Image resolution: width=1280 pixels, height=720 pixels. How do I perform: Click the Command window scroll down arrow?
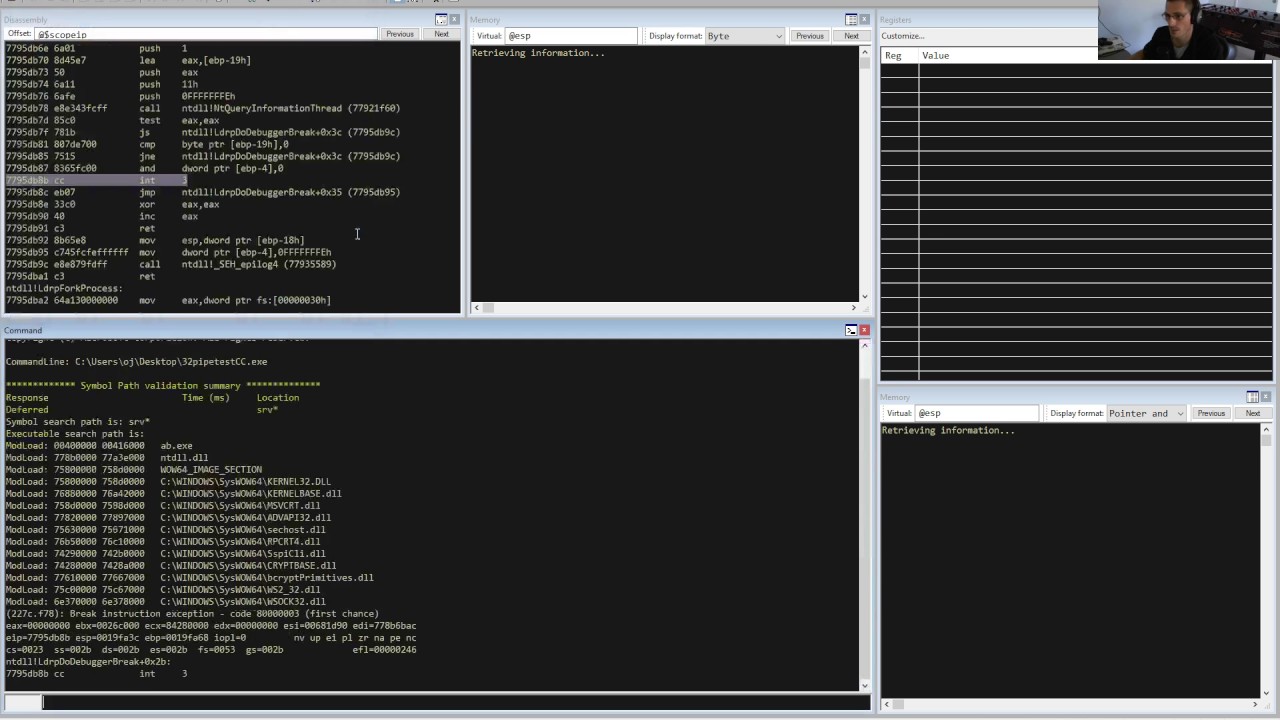click(x=865, y=685)
